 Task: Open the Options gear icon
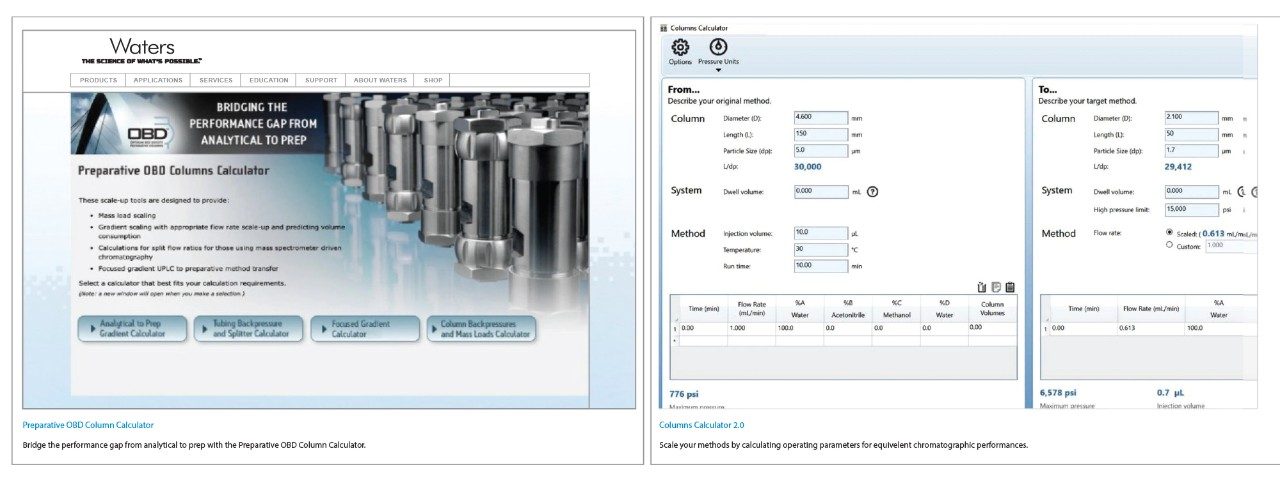(x=680, y=47)
